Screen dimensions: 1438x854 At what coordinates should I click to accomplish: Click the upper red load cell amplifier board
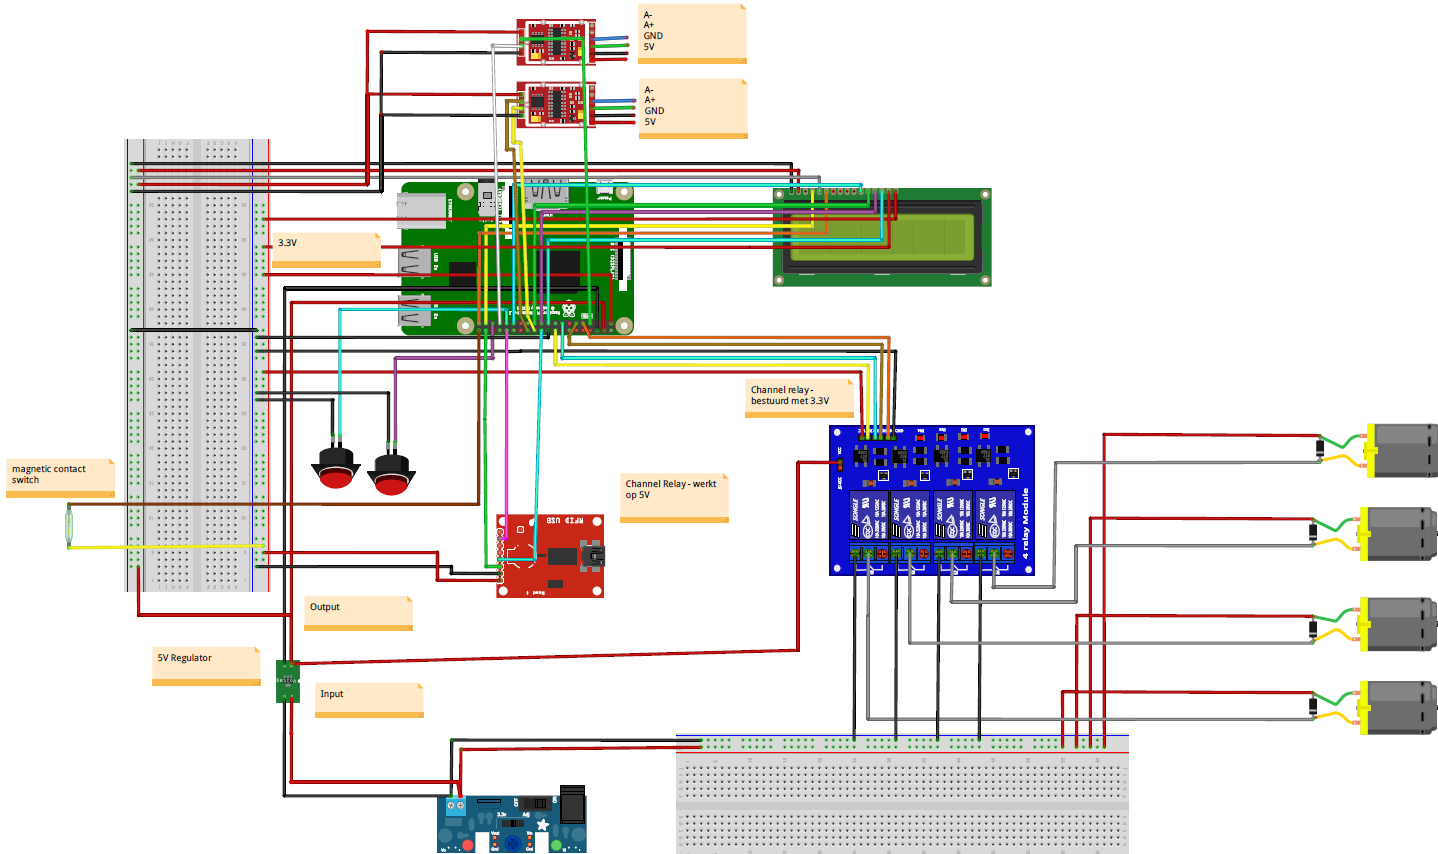555,43
